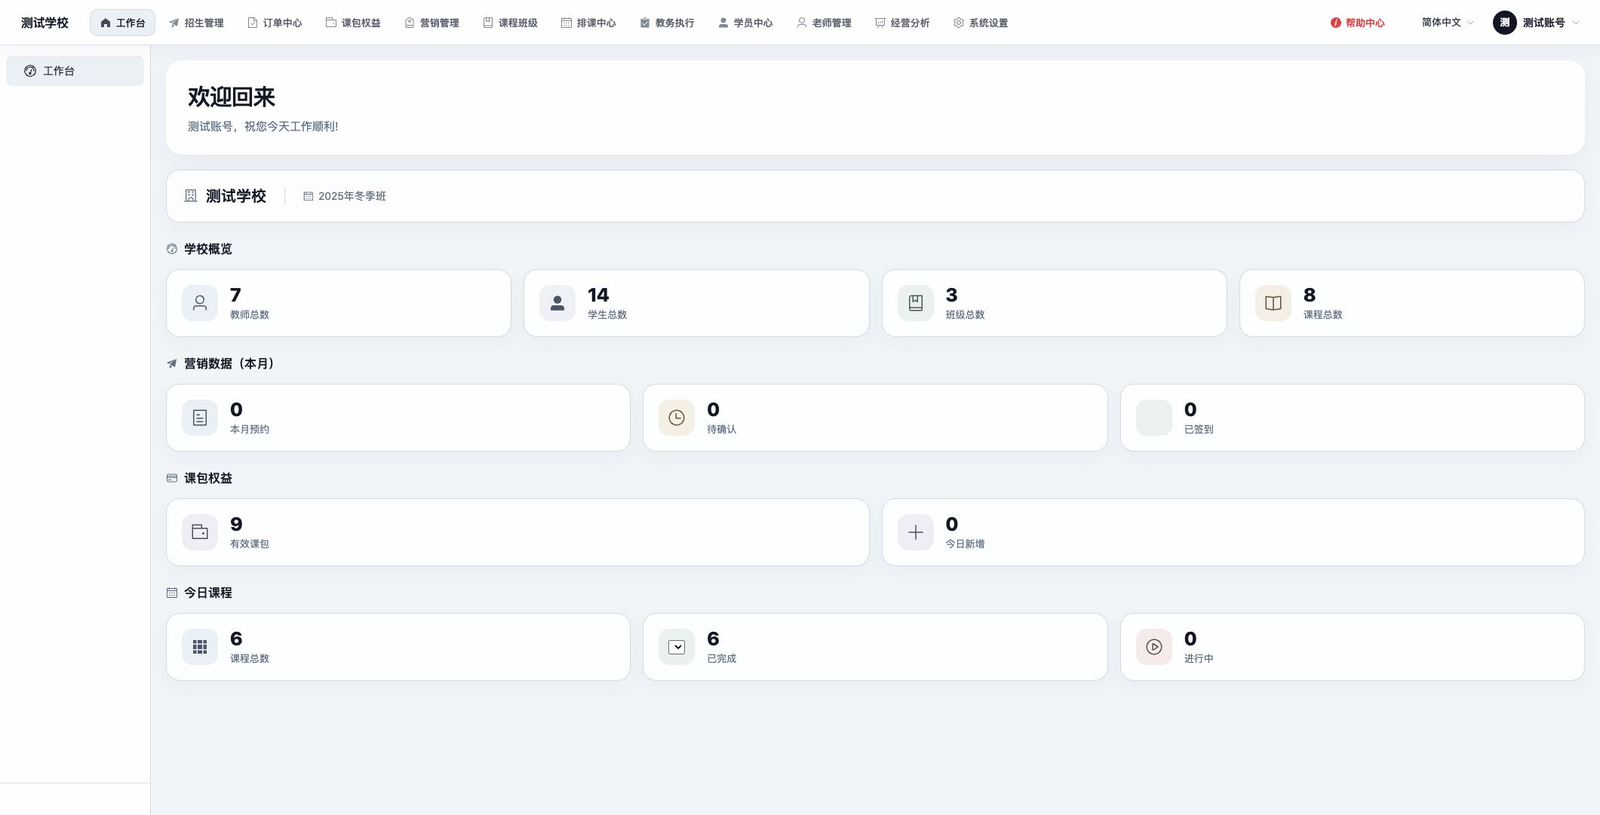Select the 2025年冬季班 term selector
This screenshot has height=815, width=1600.
[x=345, y=196]
